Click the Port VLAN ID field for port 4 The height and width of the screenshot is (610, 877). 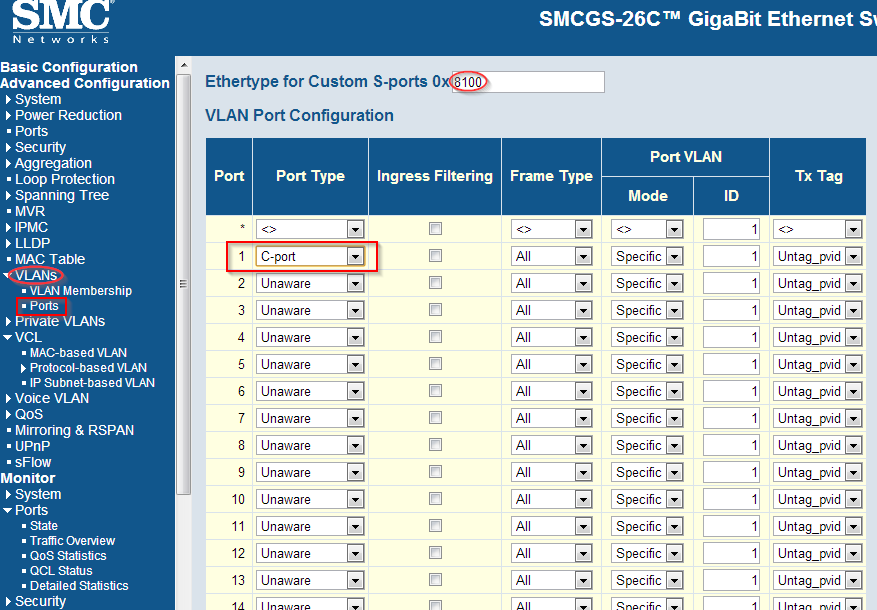point(731,337)
